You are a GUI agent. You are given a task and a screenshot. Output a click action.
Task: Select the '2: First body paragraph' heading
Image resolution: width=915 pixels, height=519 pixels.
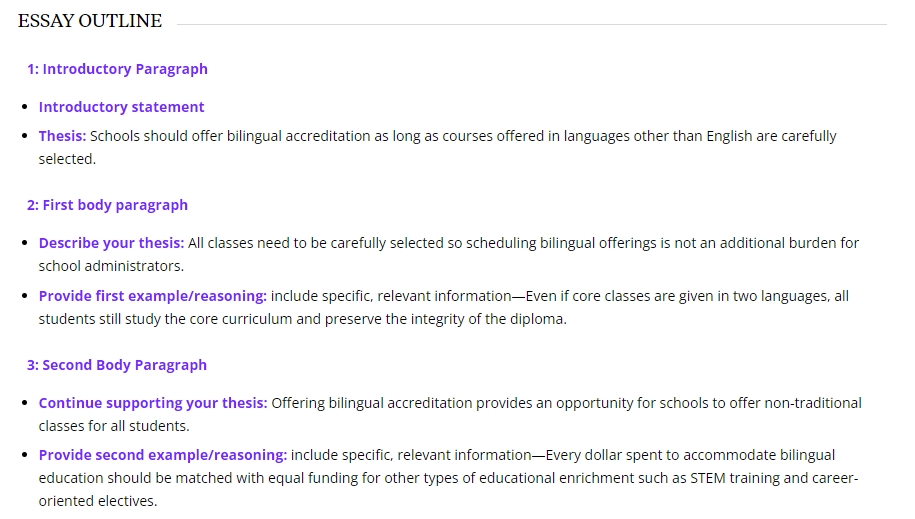coord(107,205)
